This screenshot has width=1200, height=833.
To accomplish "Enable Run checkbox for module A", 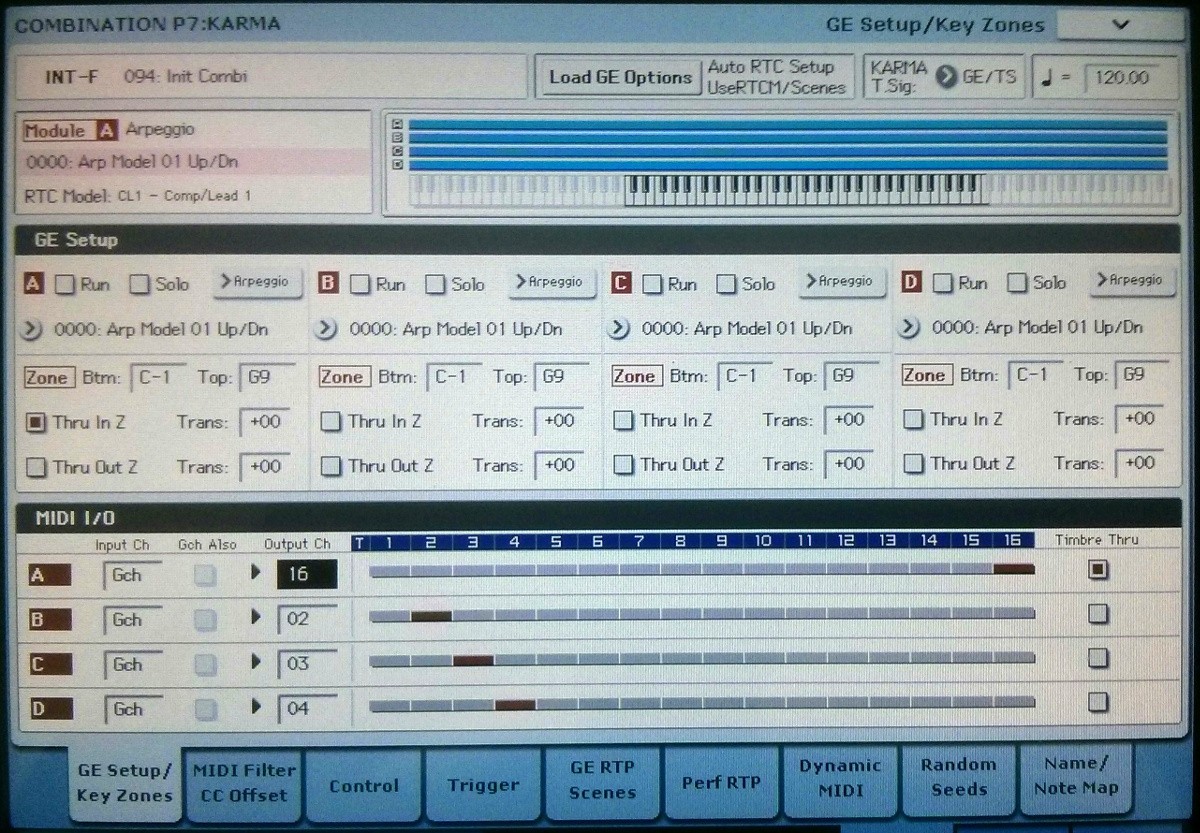I will [x=65, y=285].
